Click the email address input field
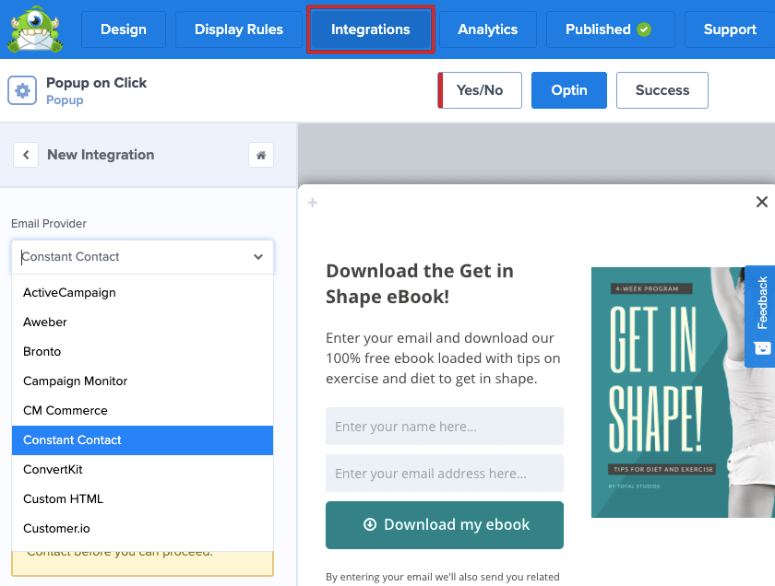 (444, 473)
